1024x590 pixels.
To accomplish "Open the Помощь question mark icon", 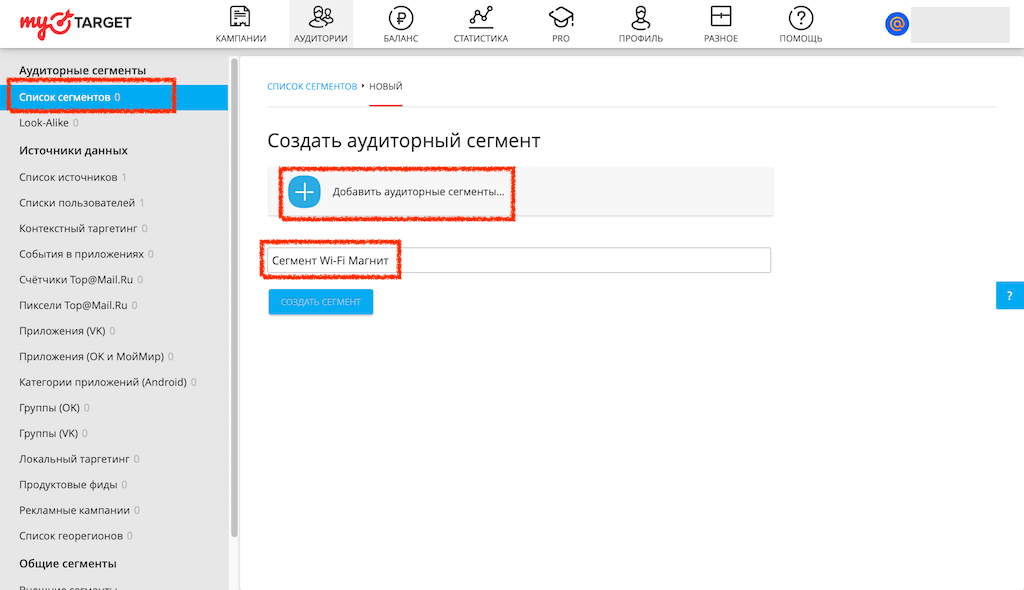I will click(x=801, y=17).
